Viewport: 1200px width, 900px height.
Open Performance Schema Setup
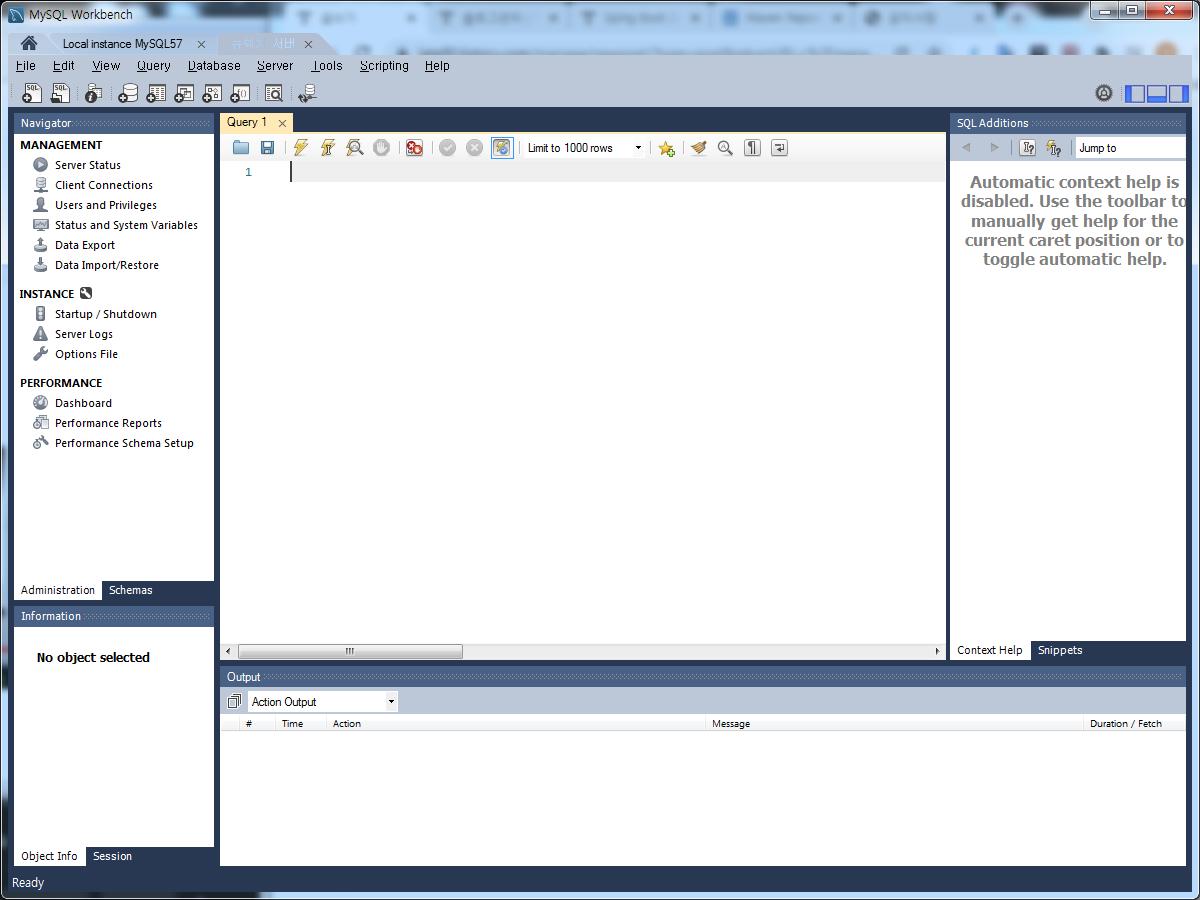coord(124,443)
